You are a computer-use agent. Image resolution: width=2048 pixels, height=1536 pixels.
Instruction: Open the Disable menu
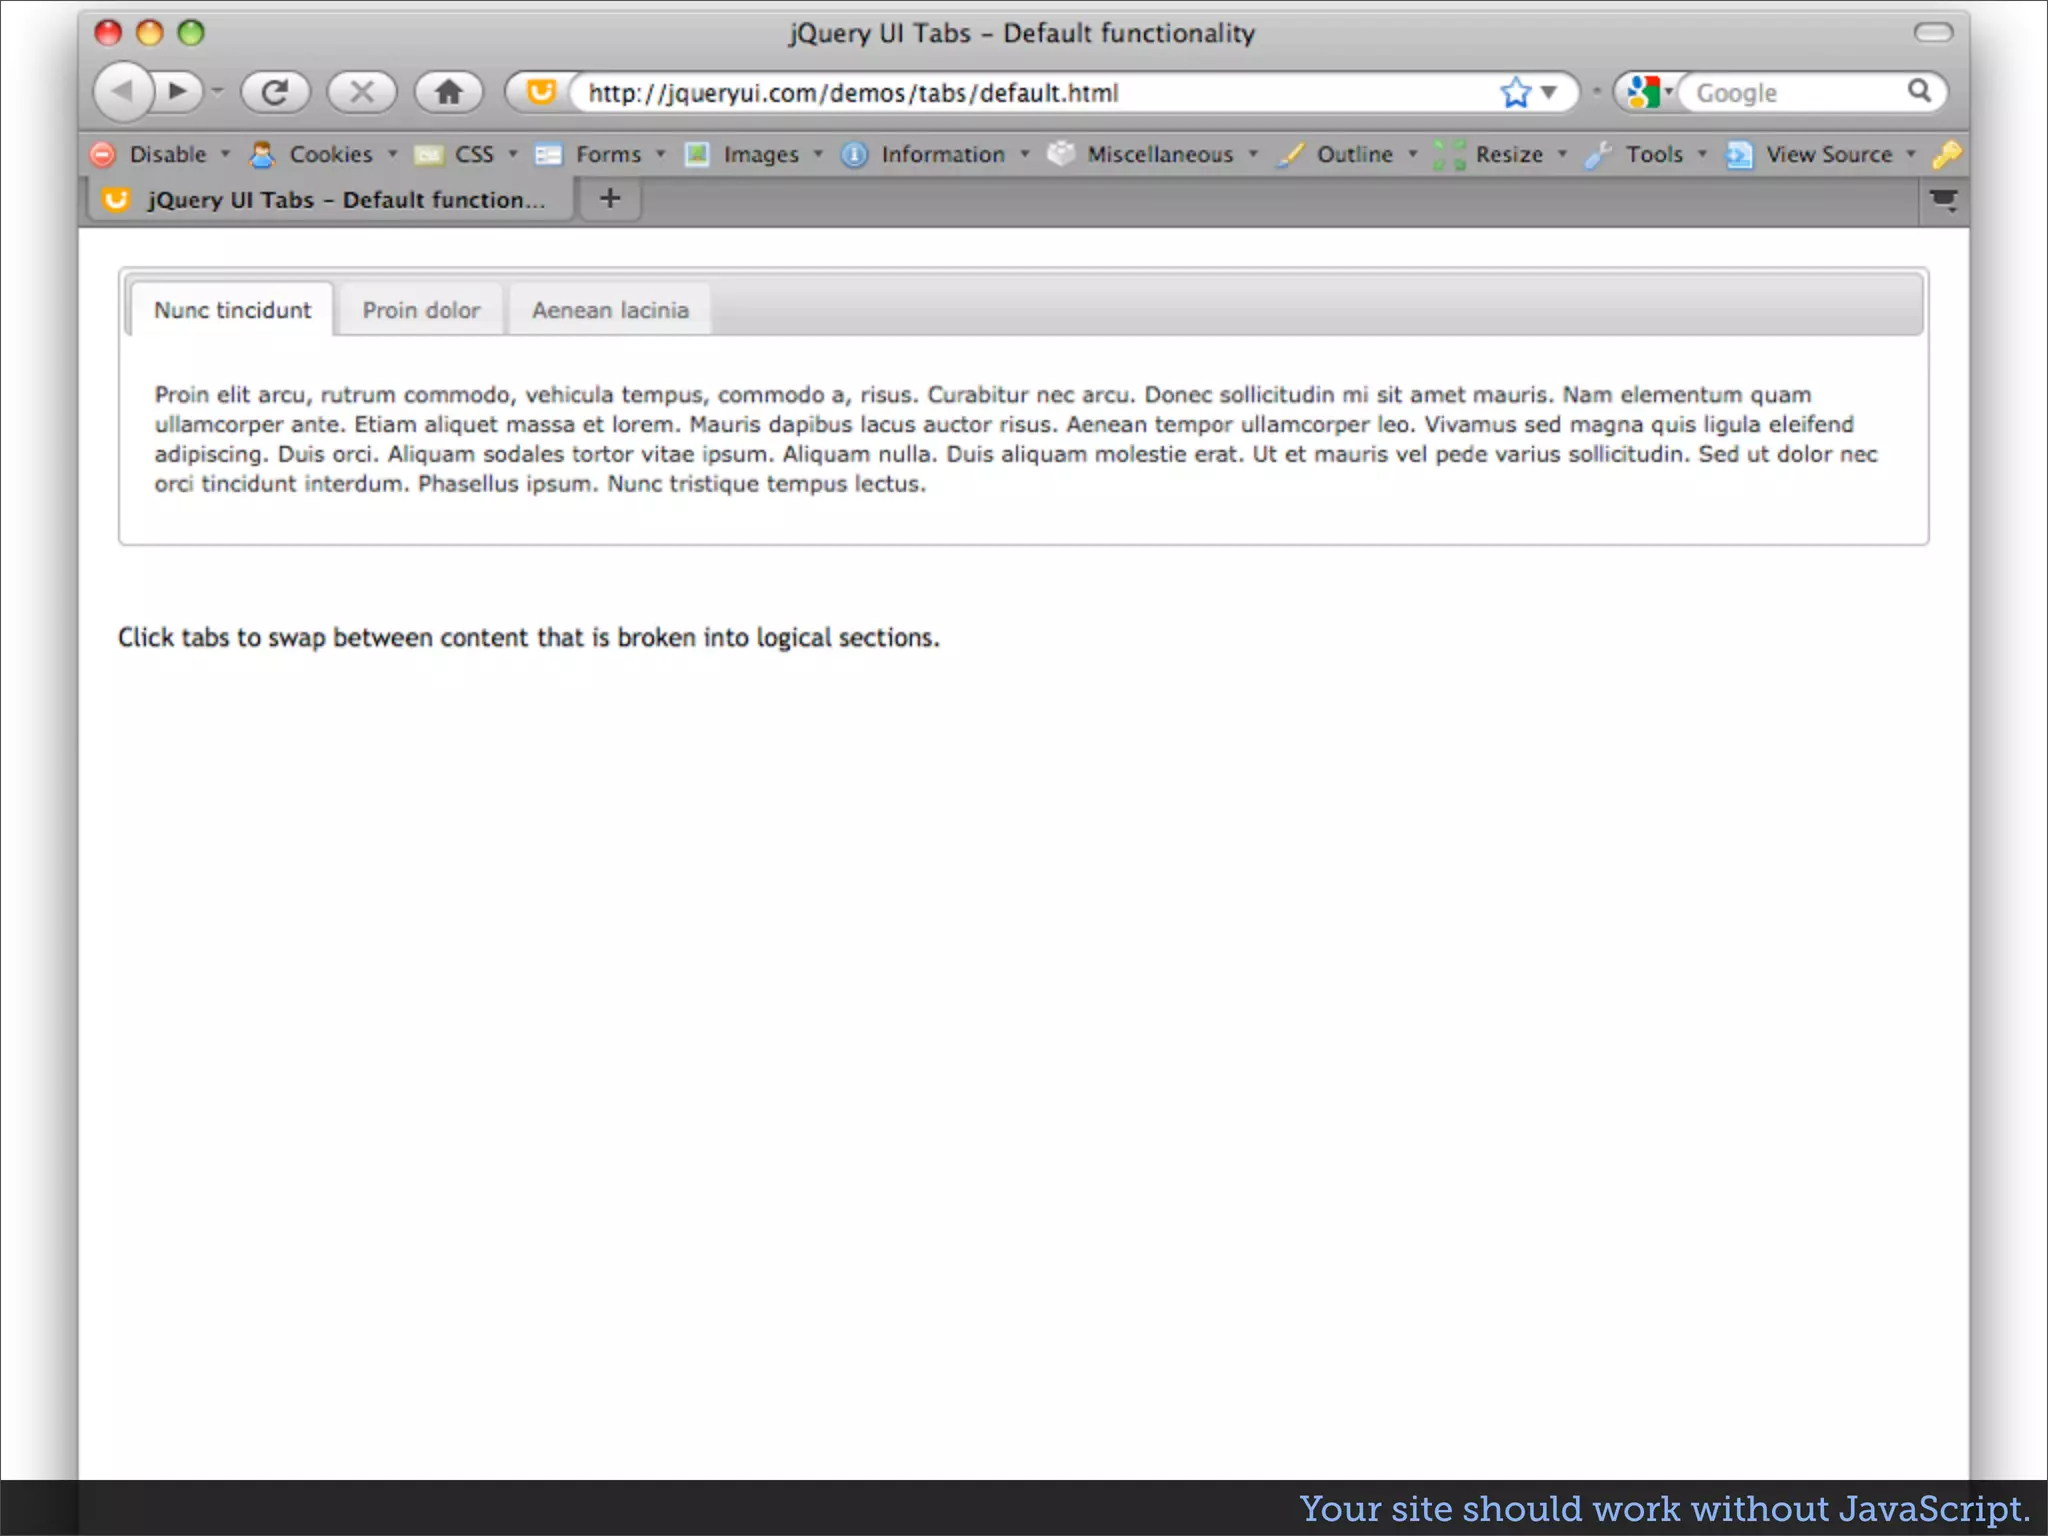(x=180, y=154)
